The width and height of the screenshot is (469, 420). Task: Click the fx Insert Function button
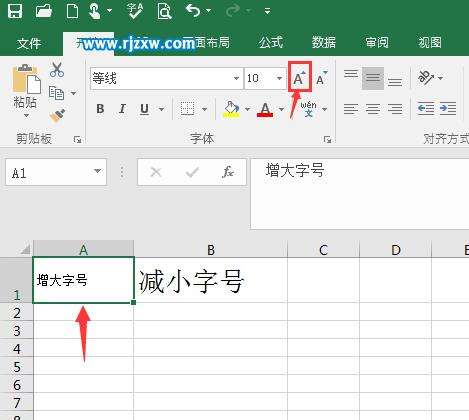click(x=228, y=172)
